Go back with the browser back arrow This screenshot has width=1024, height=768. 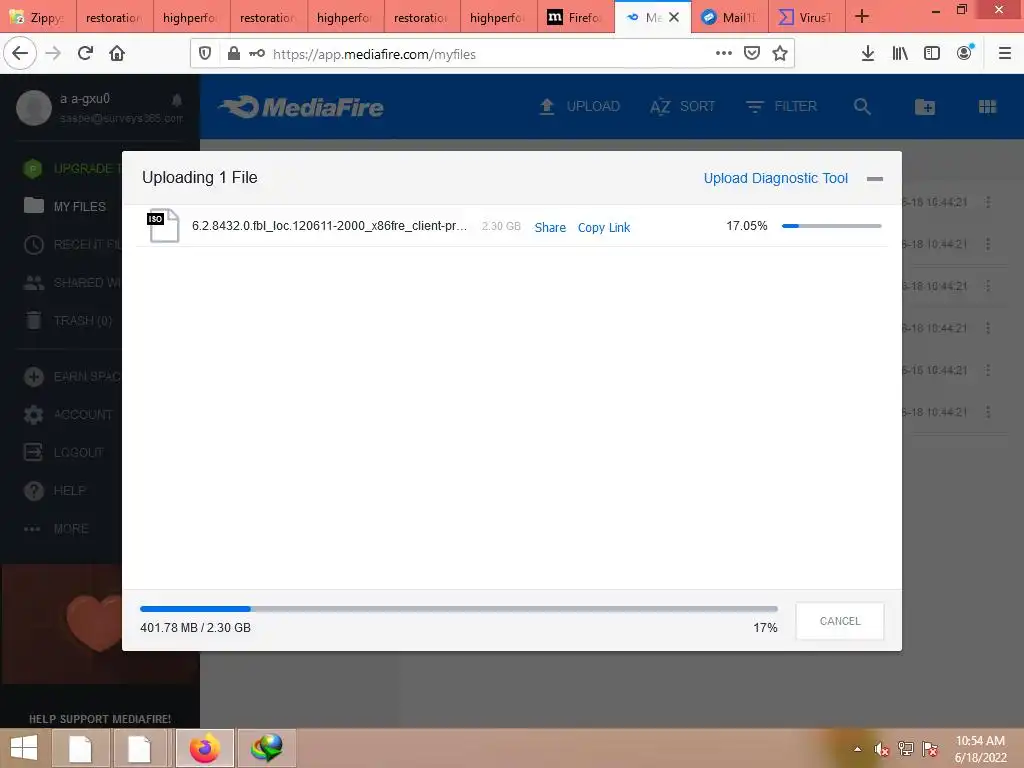[20, 54]
